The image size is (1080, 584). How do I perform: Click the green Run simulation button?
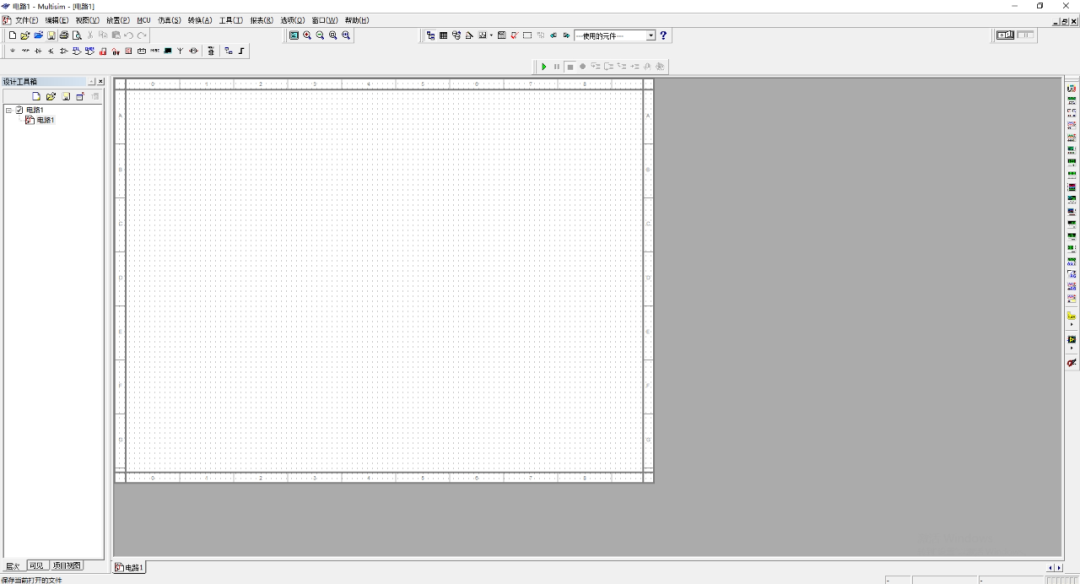point(544,66)
